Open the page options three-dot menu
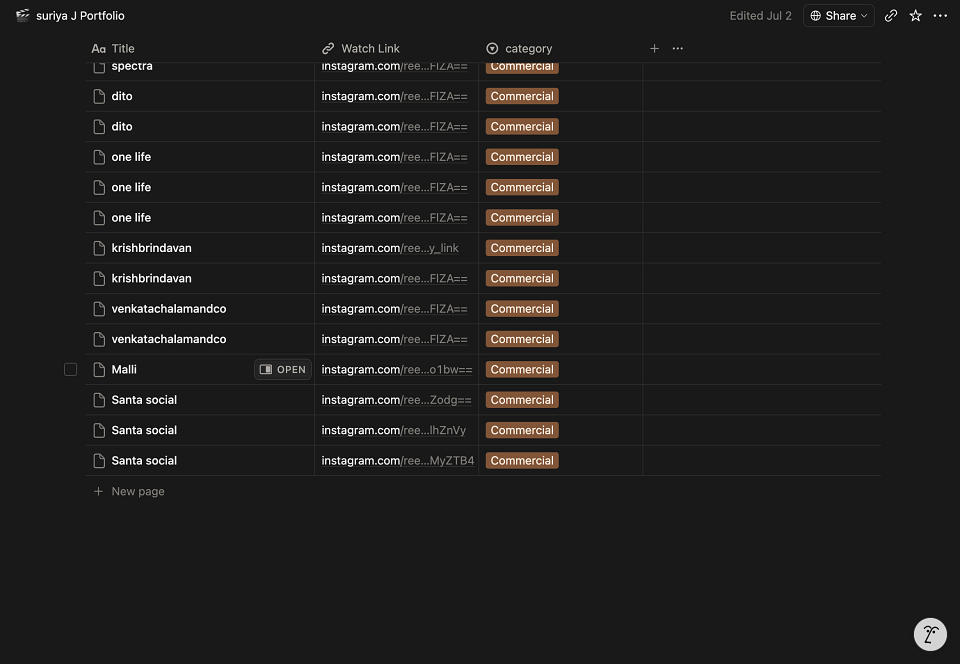This screenshot has width=960, height=664. [x=940, y=16]
